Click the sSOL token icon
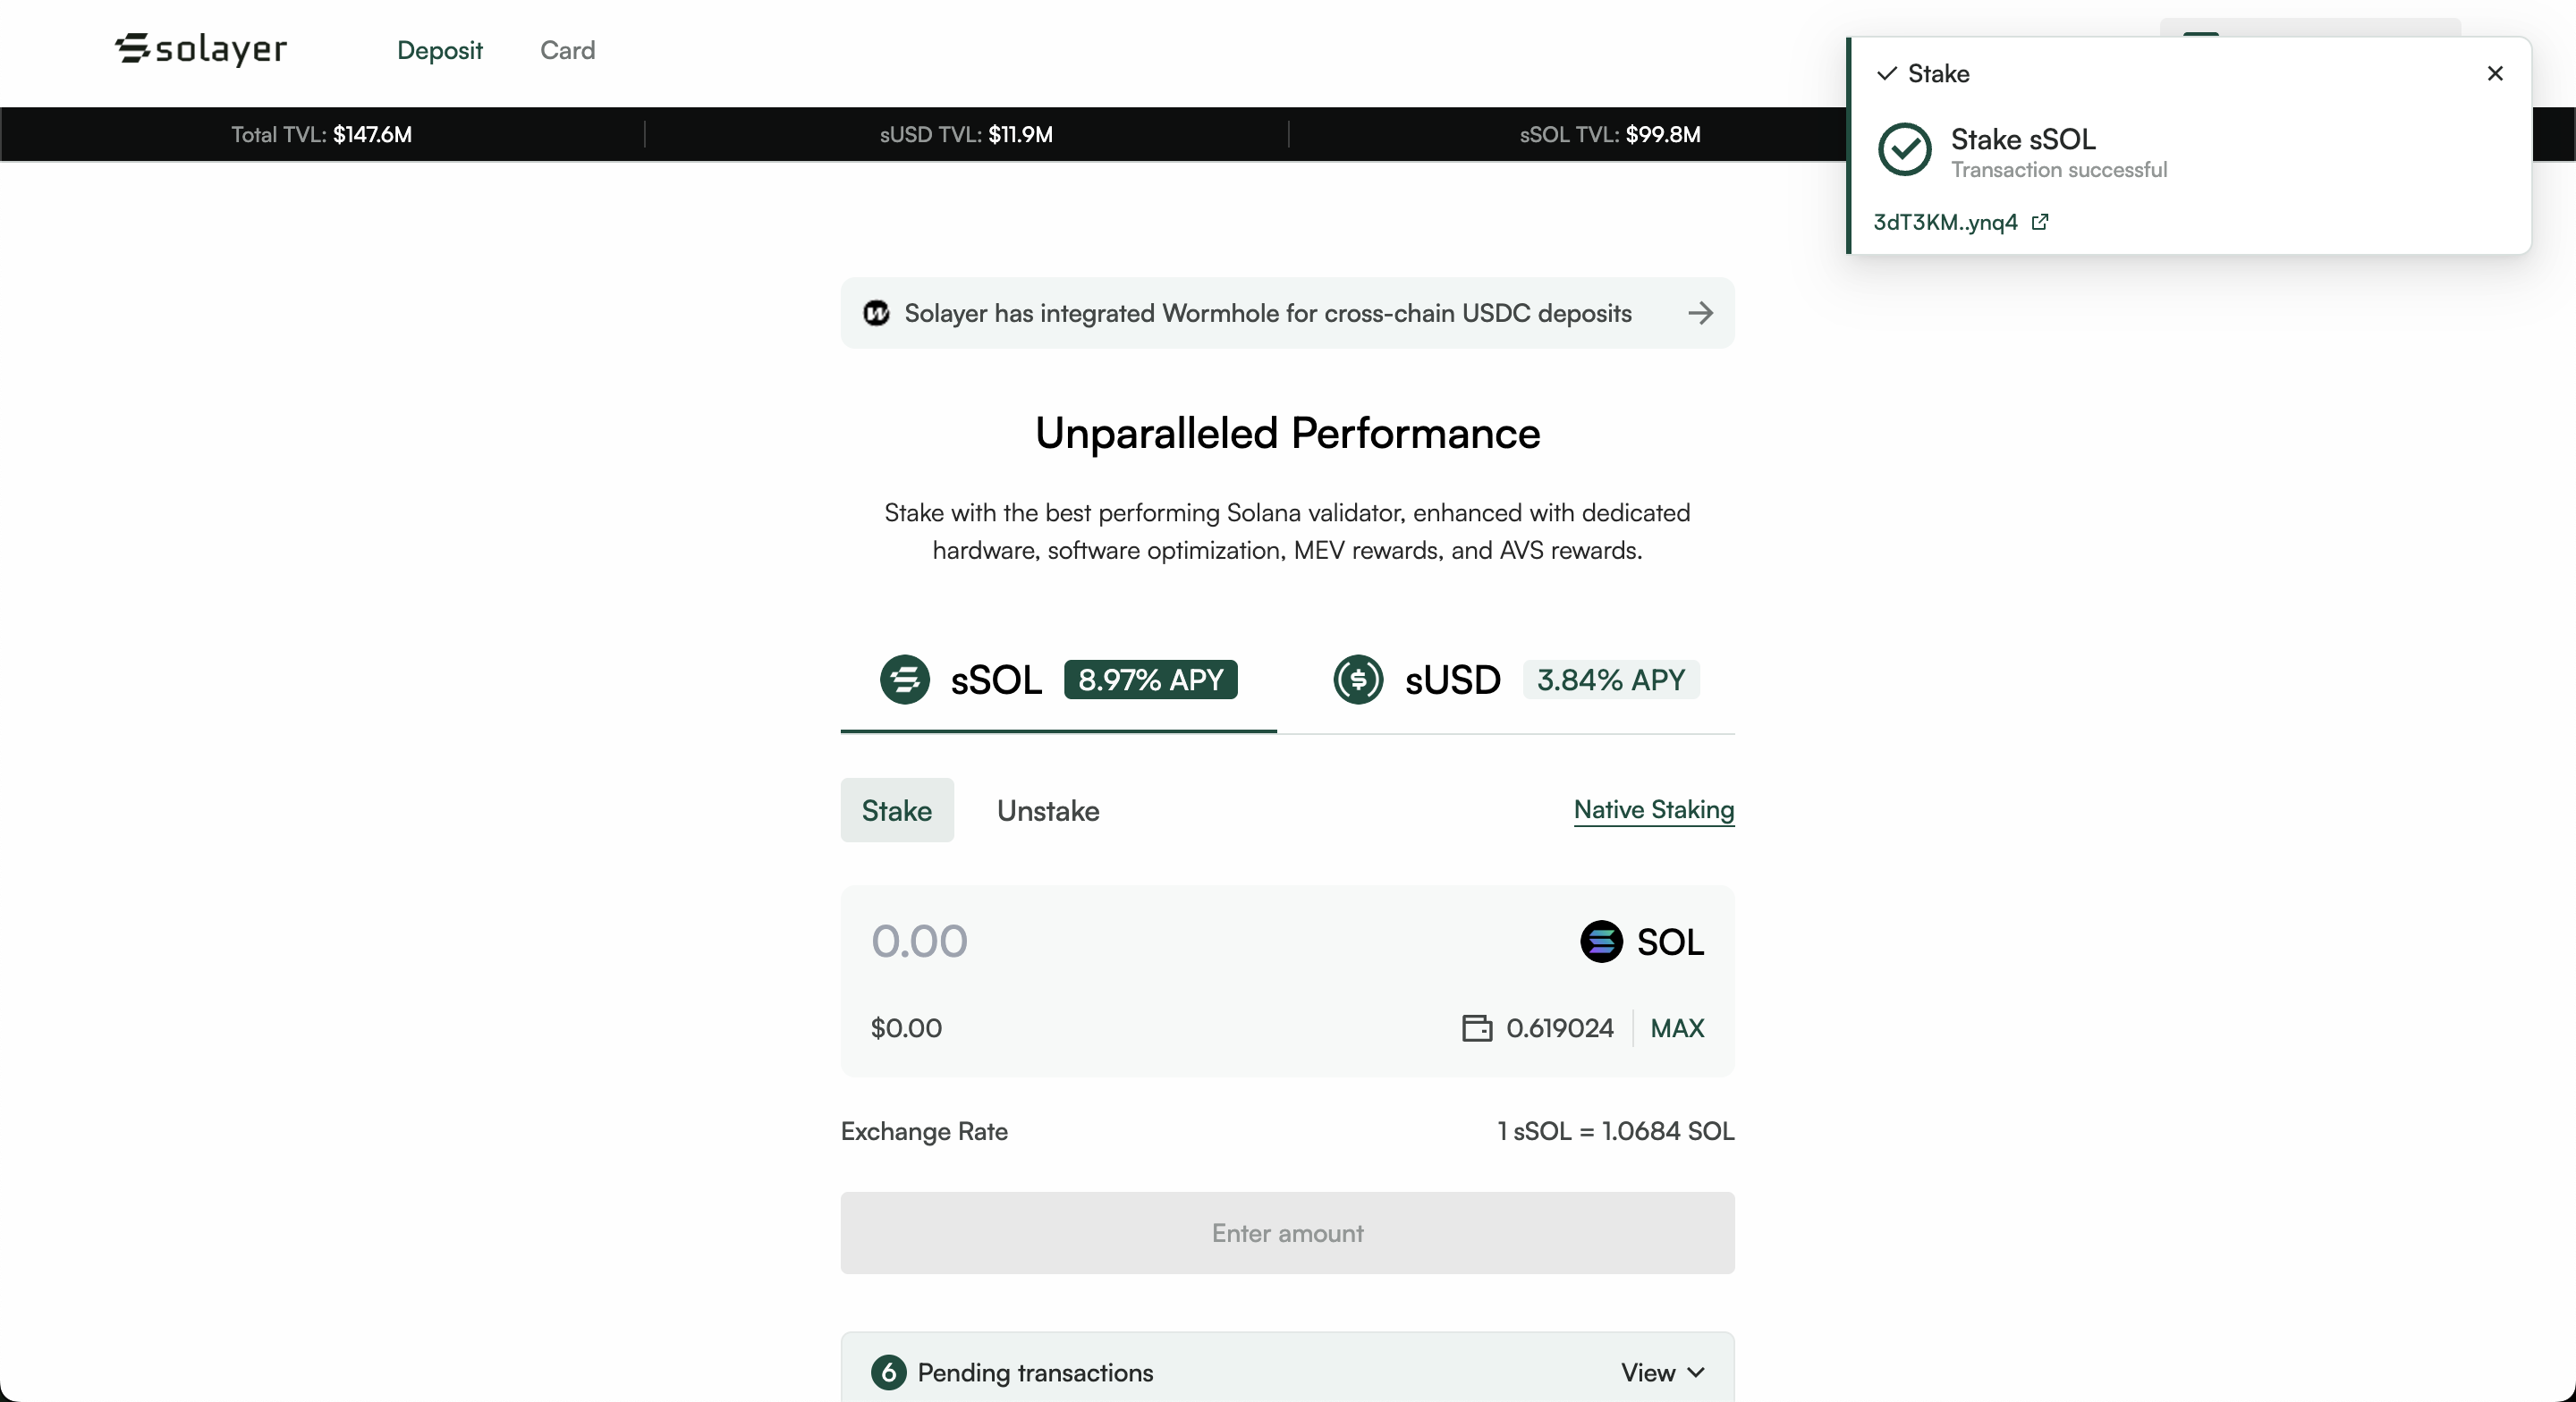2576x1402 pixels. 904,680
